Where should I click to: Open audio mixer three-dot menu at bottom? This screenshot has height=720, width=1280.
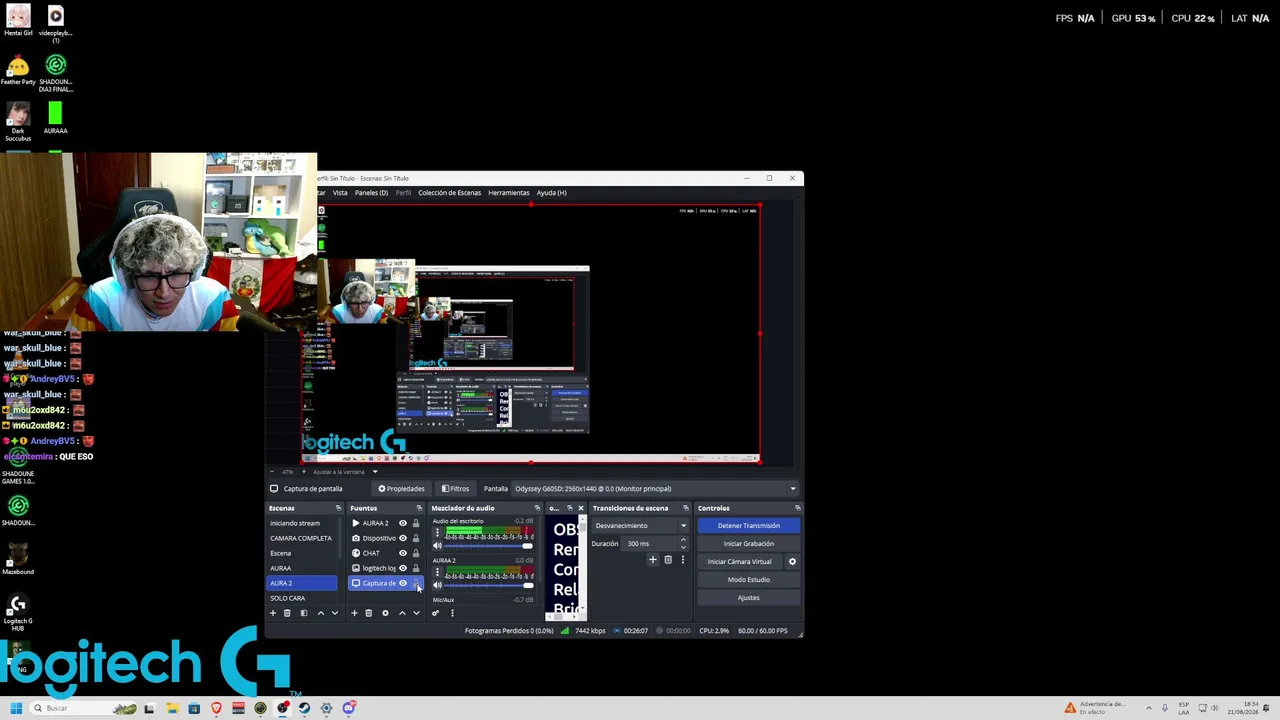[x=452, y=613]
